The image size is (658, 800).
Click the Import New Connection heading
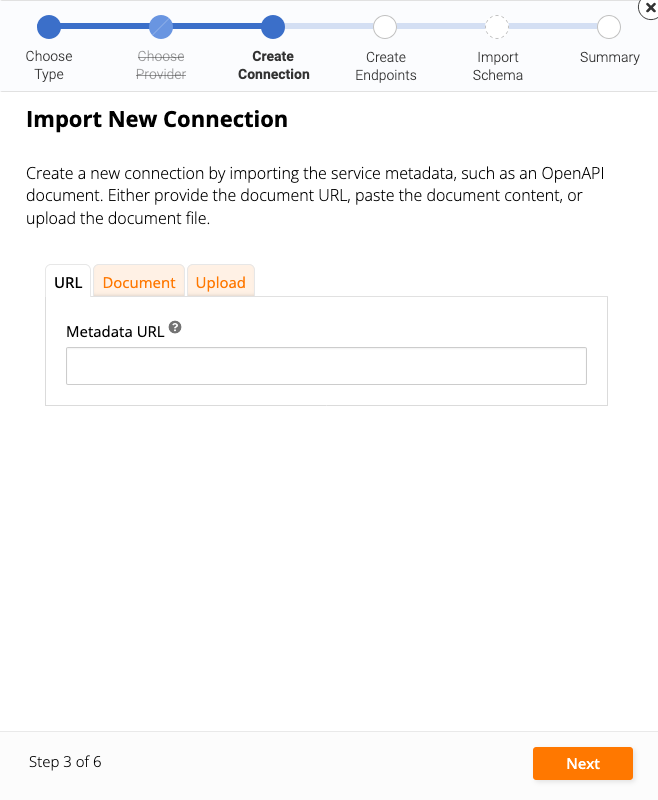[157, 119]
